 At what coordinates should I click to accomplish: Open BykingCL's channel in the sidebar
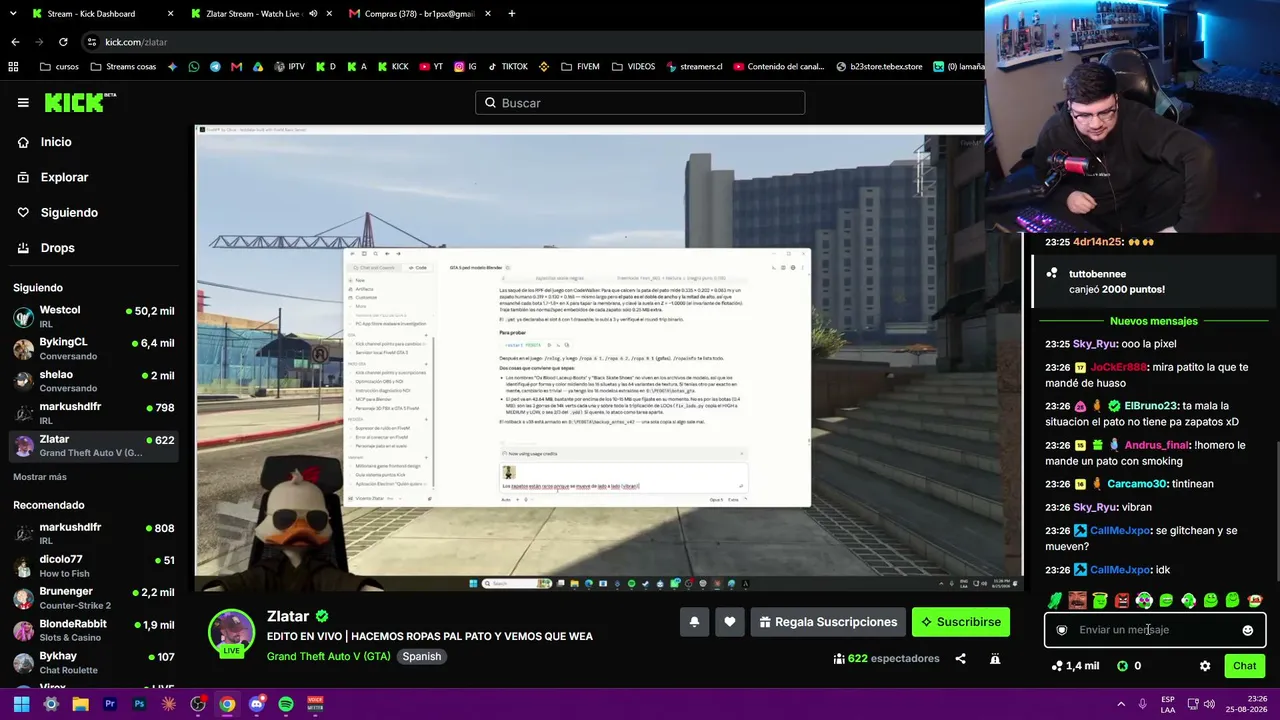coord(94,349)
